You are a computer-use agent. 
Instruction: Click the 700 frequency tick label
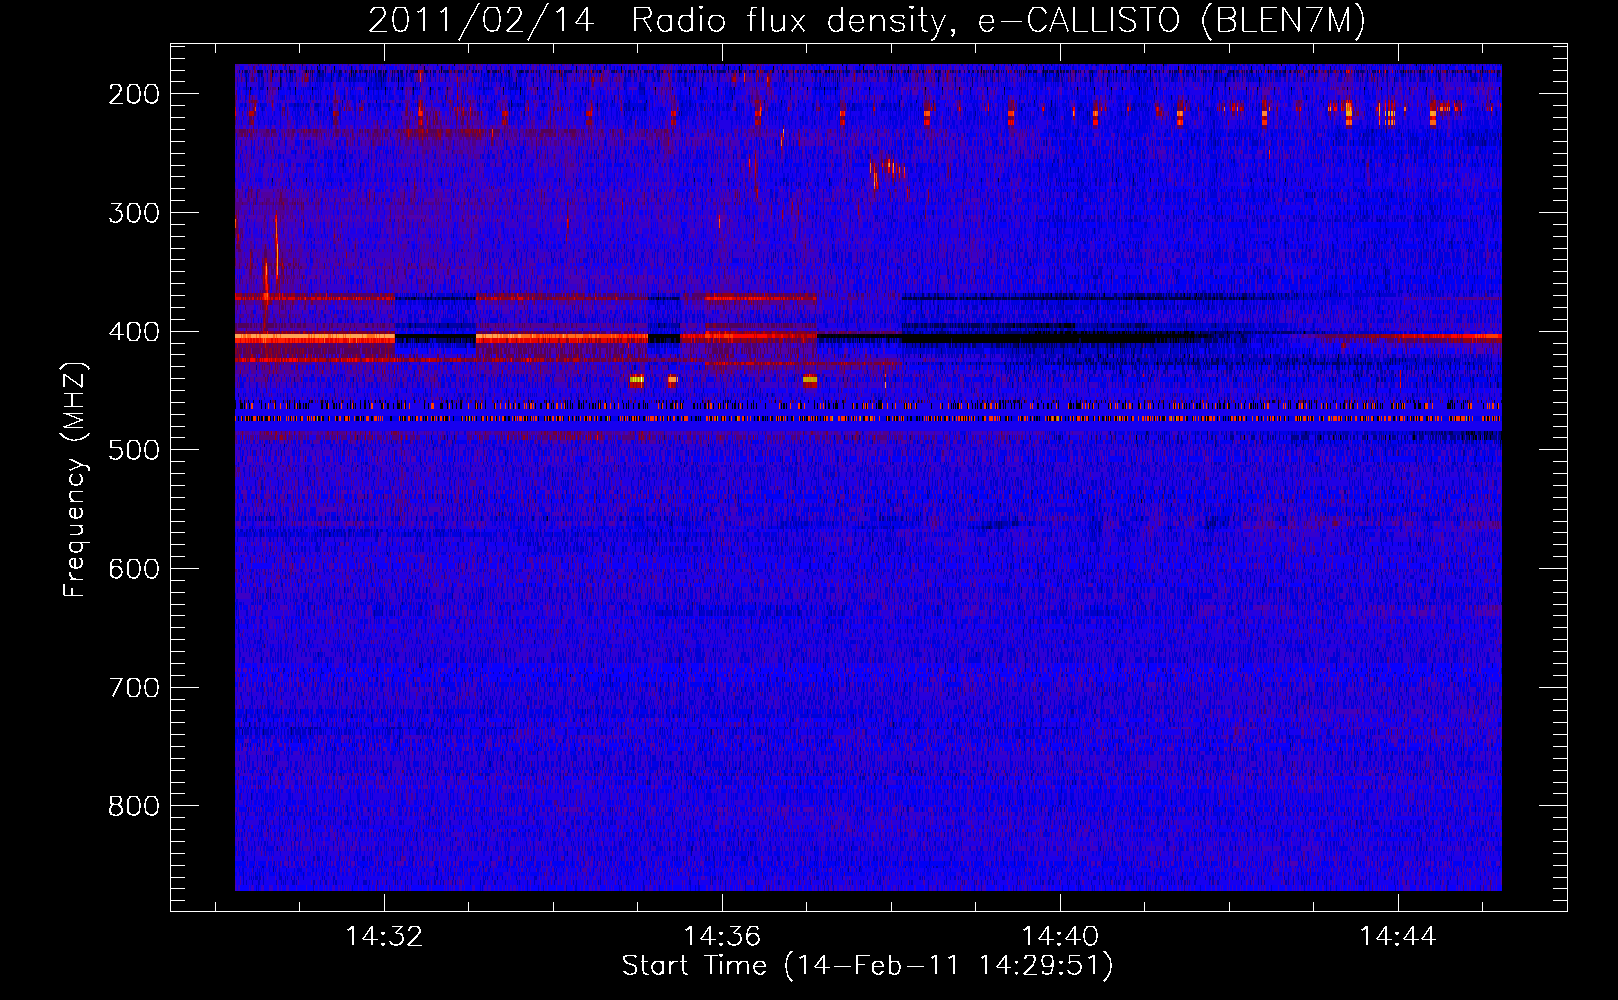click(x=133, y=688)
